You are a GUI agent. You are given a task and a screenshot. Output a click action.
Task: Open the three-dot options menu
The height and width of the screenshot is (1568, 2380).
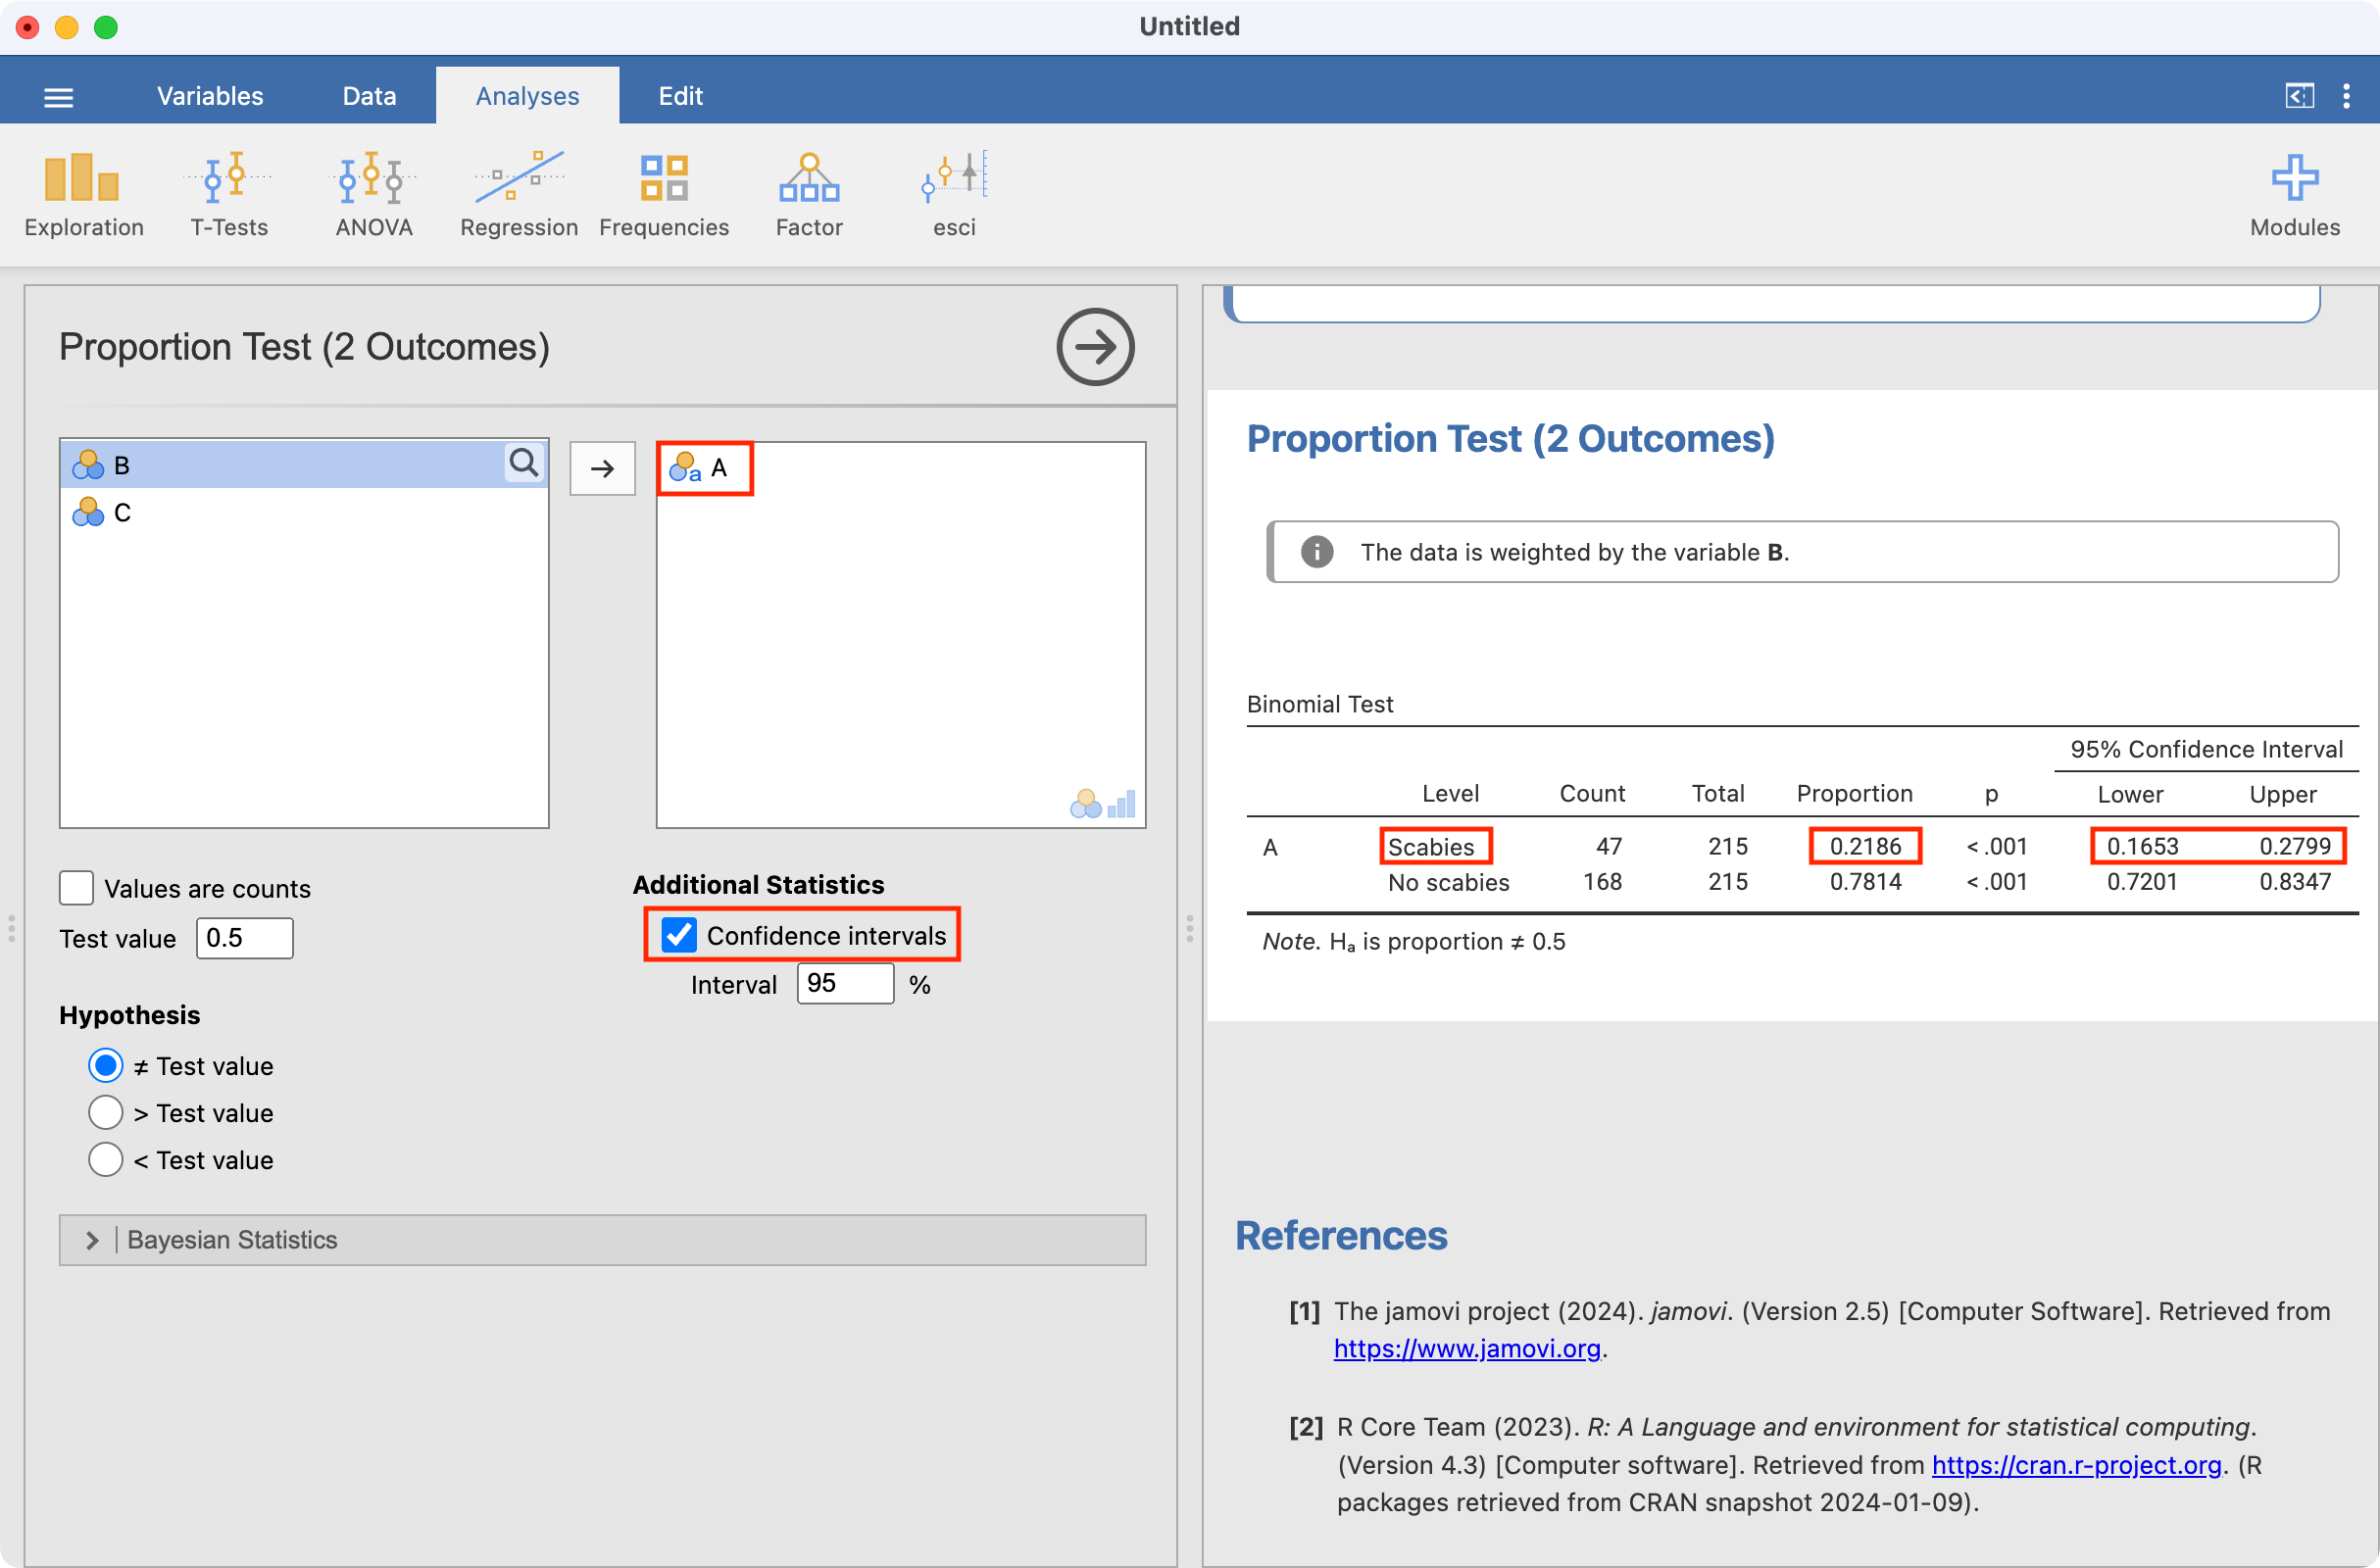pyautogui.click(x=2346, y=96)
